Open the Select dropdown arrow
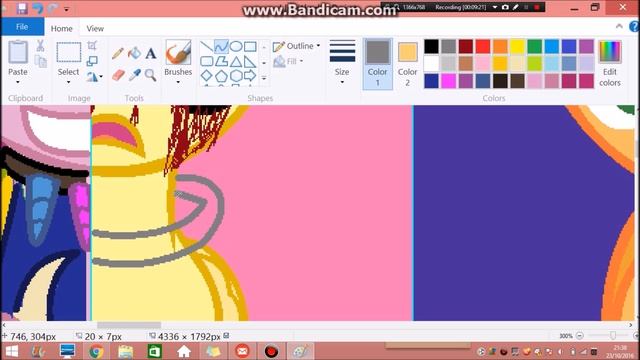The height and width of the screenshot is (360, 640). (68, 82)
